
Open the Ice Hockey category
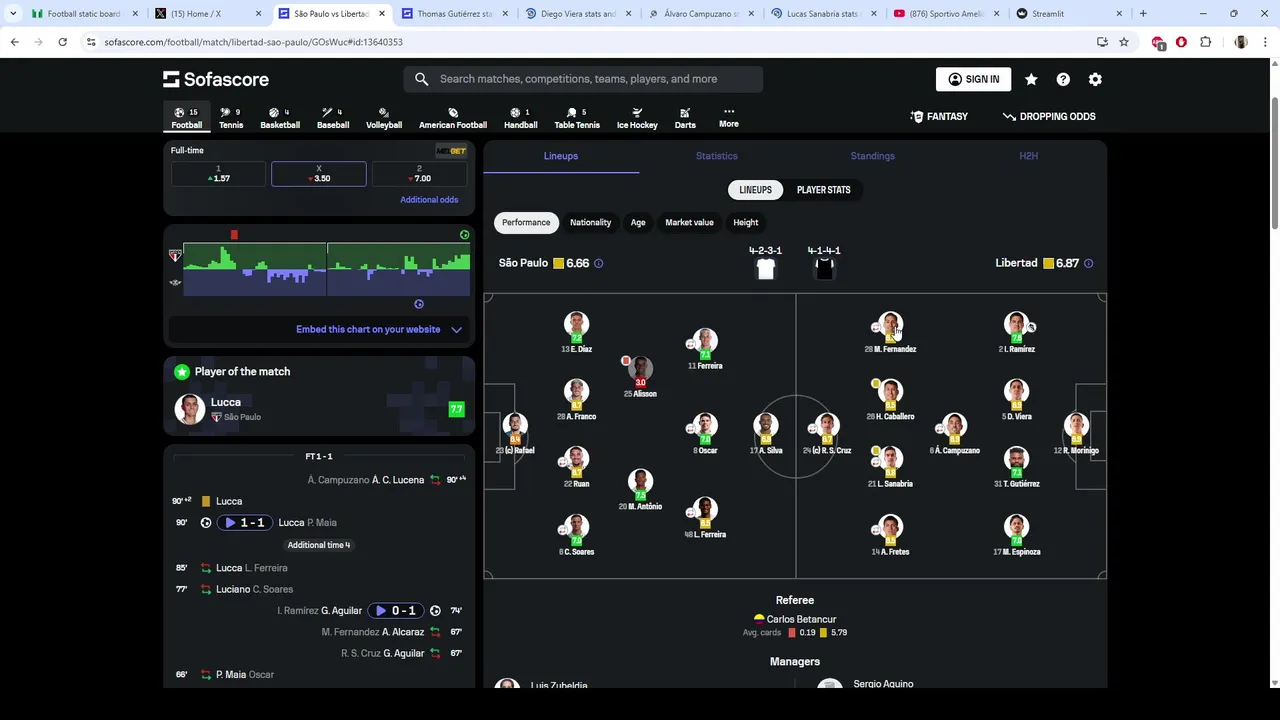637,118
